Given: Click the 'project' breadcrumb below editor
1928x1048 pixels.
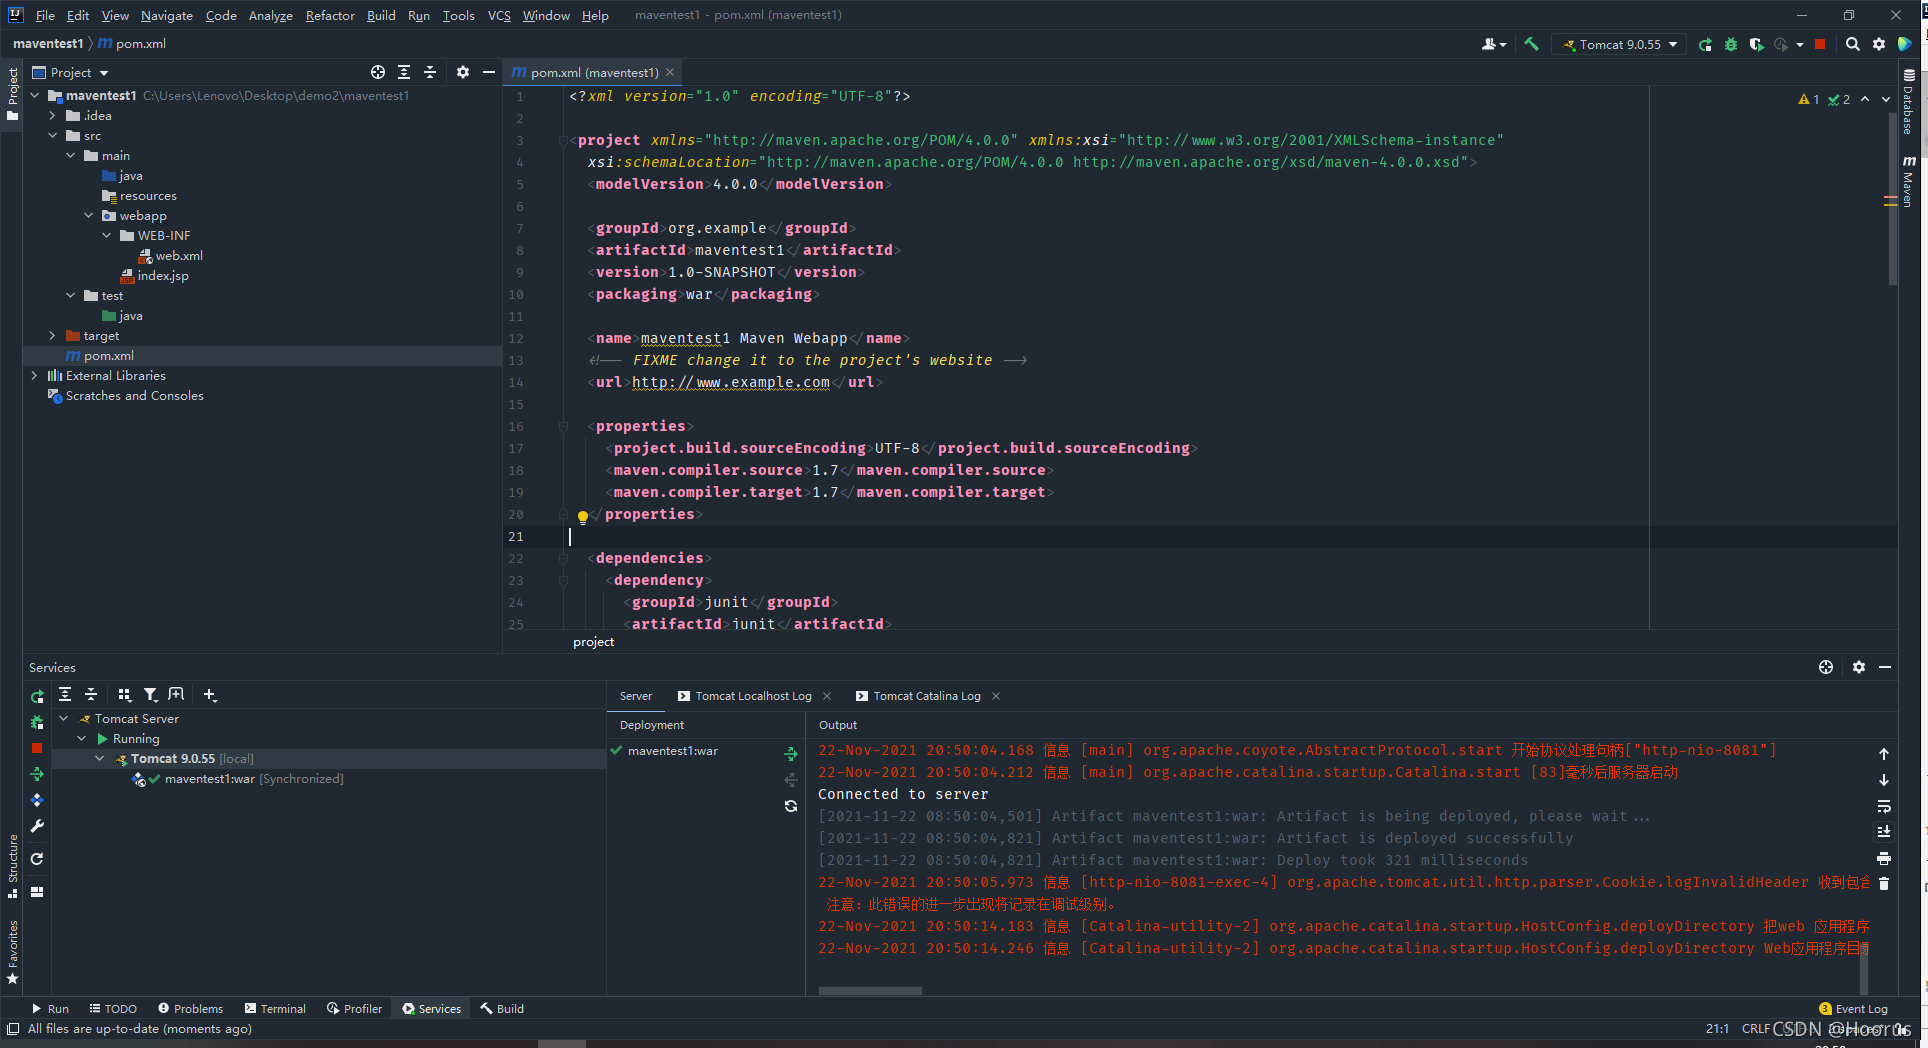Looking at the screenshot, I should click(x=593, y=642).
